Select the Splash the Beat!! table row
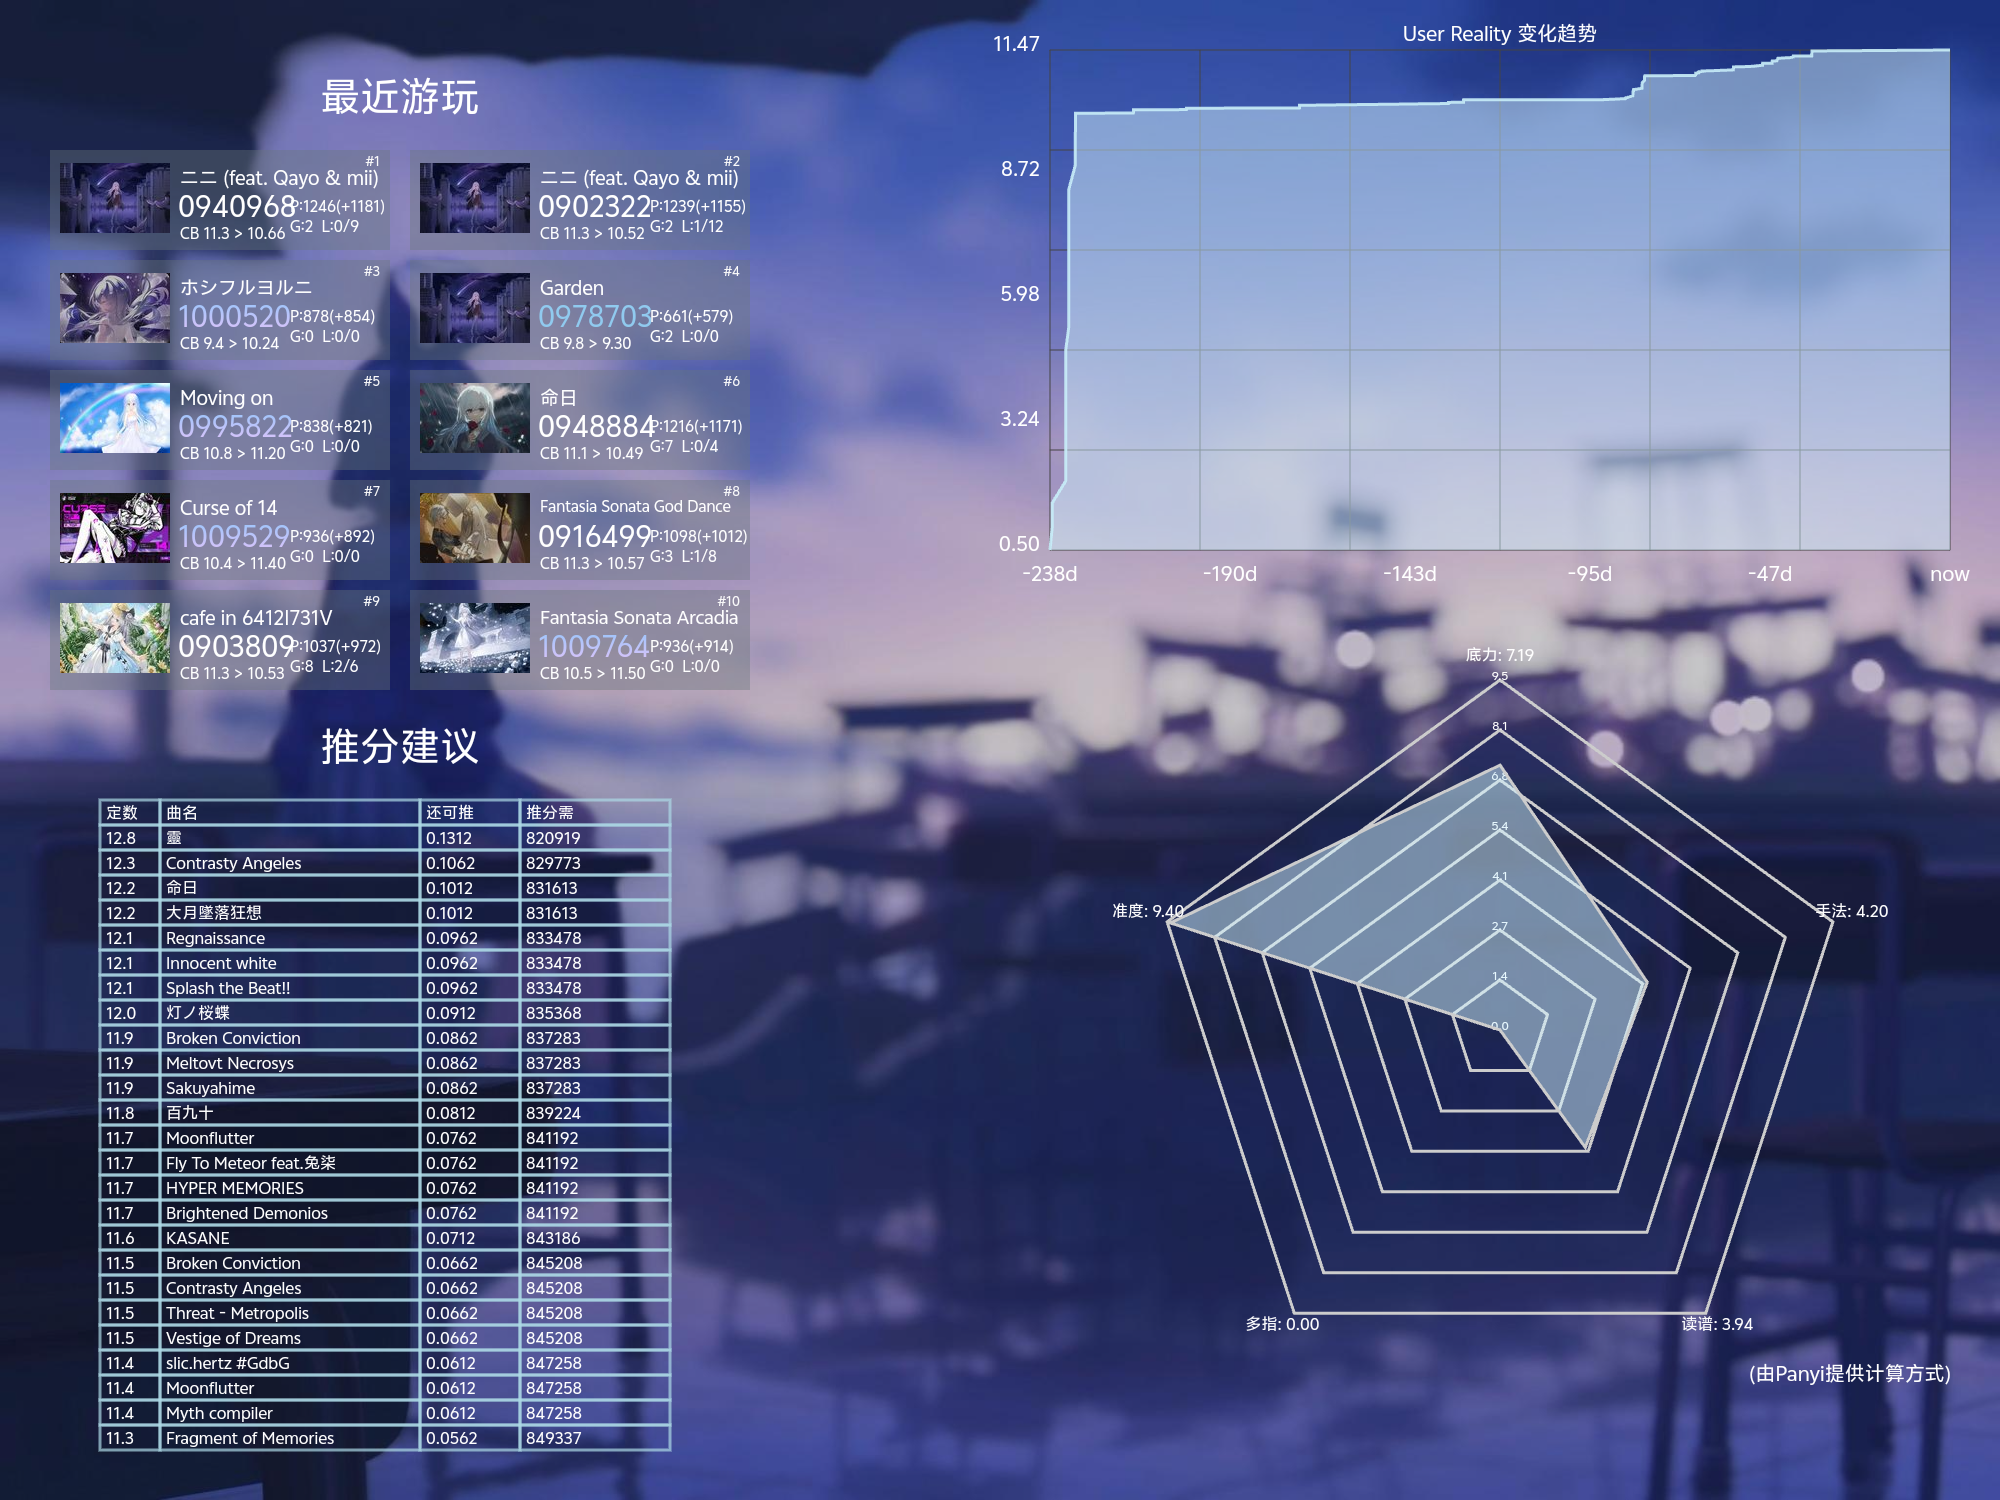This screenshot has height=1500, width=2000. (x=228, y=988)
